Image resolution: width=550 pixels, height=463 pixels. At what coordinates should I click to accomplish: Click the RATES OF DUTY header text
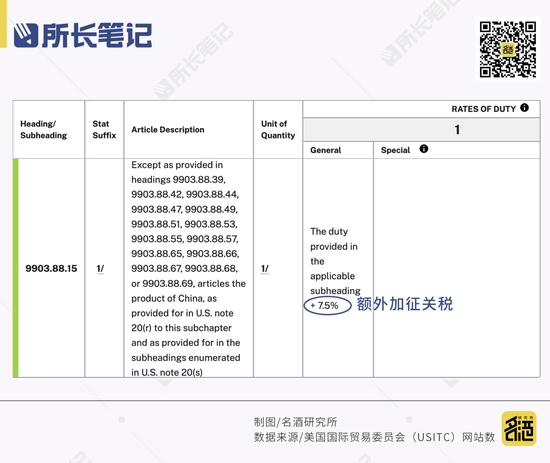(x=483, y=109)
